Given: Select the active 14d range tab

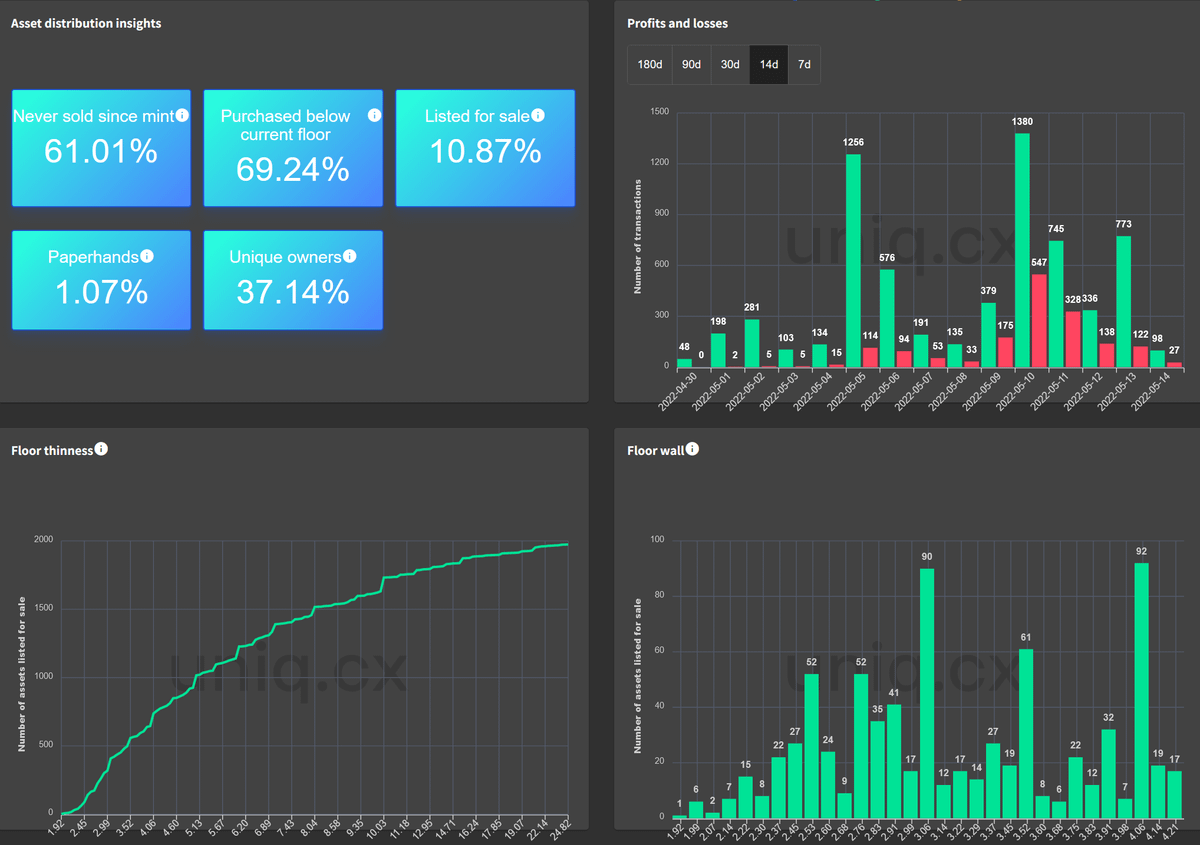Looking at the screenshot, I should coord(769,65).
